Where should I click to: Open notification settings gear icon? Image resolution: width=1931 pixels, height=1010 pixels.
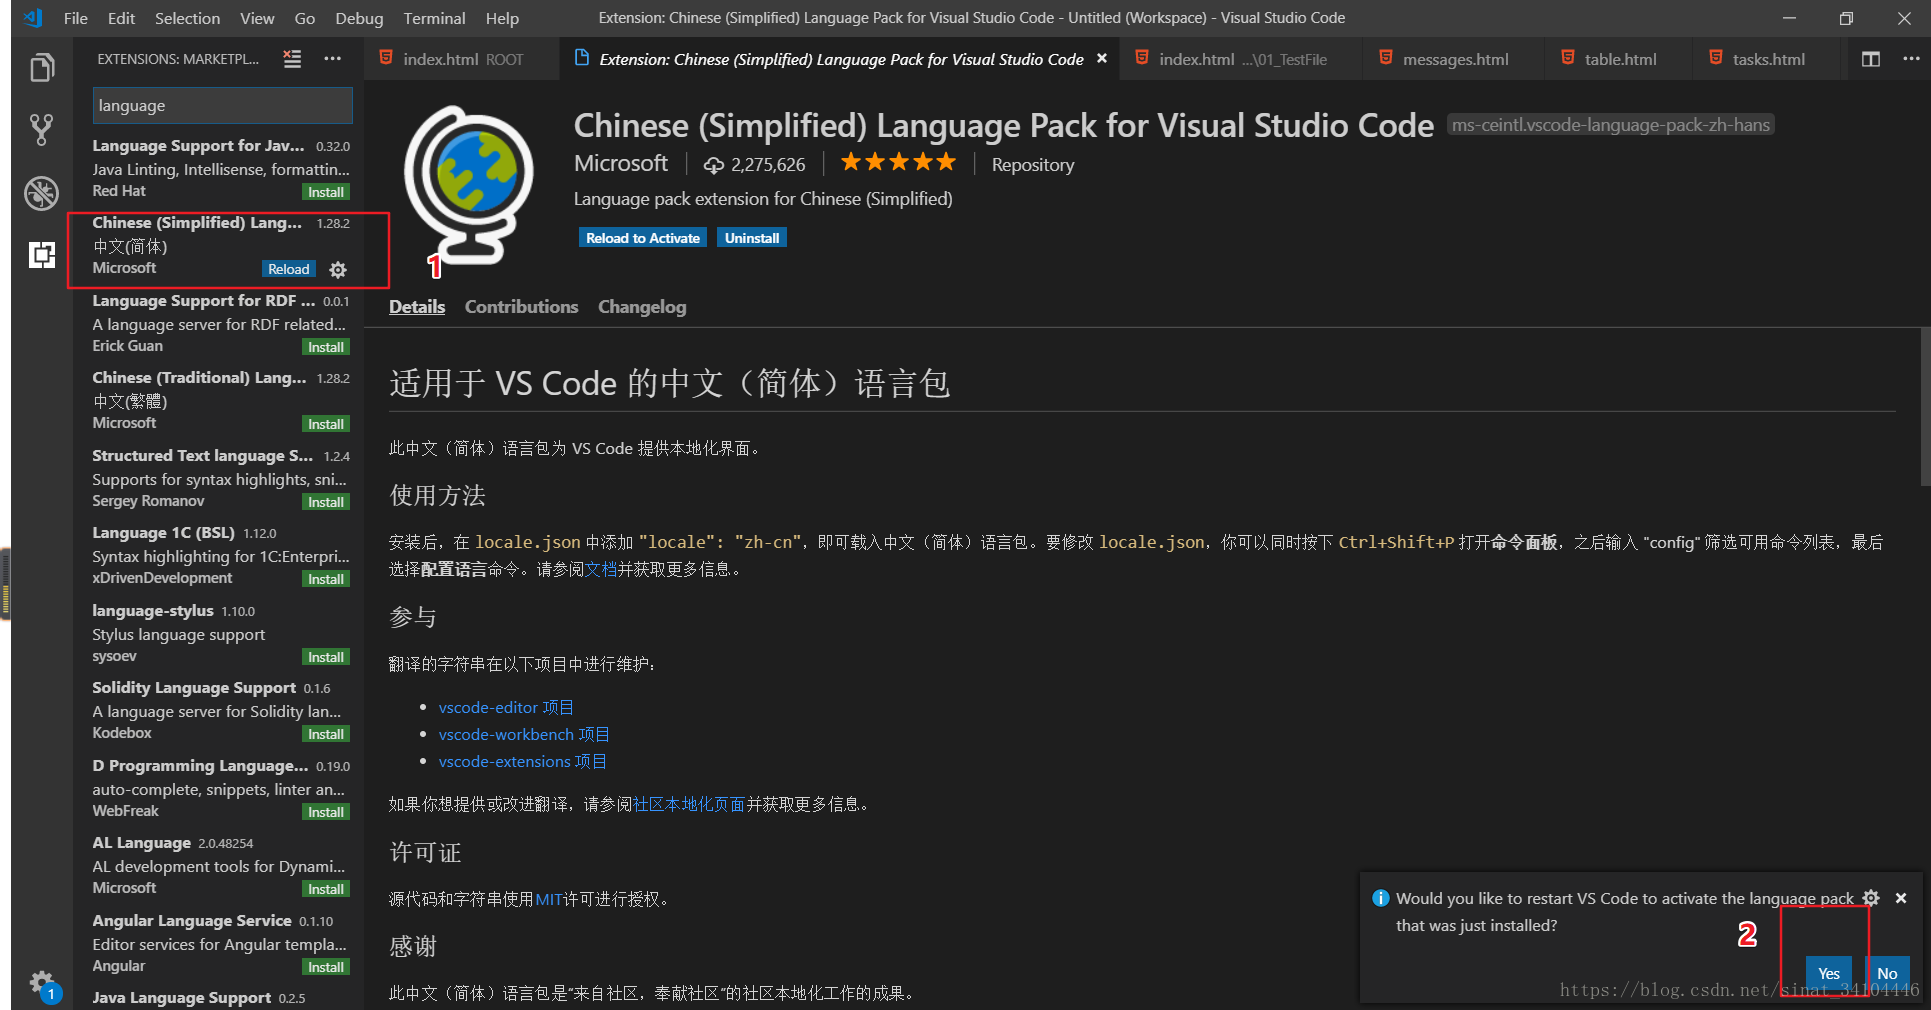click(1871, 898)
